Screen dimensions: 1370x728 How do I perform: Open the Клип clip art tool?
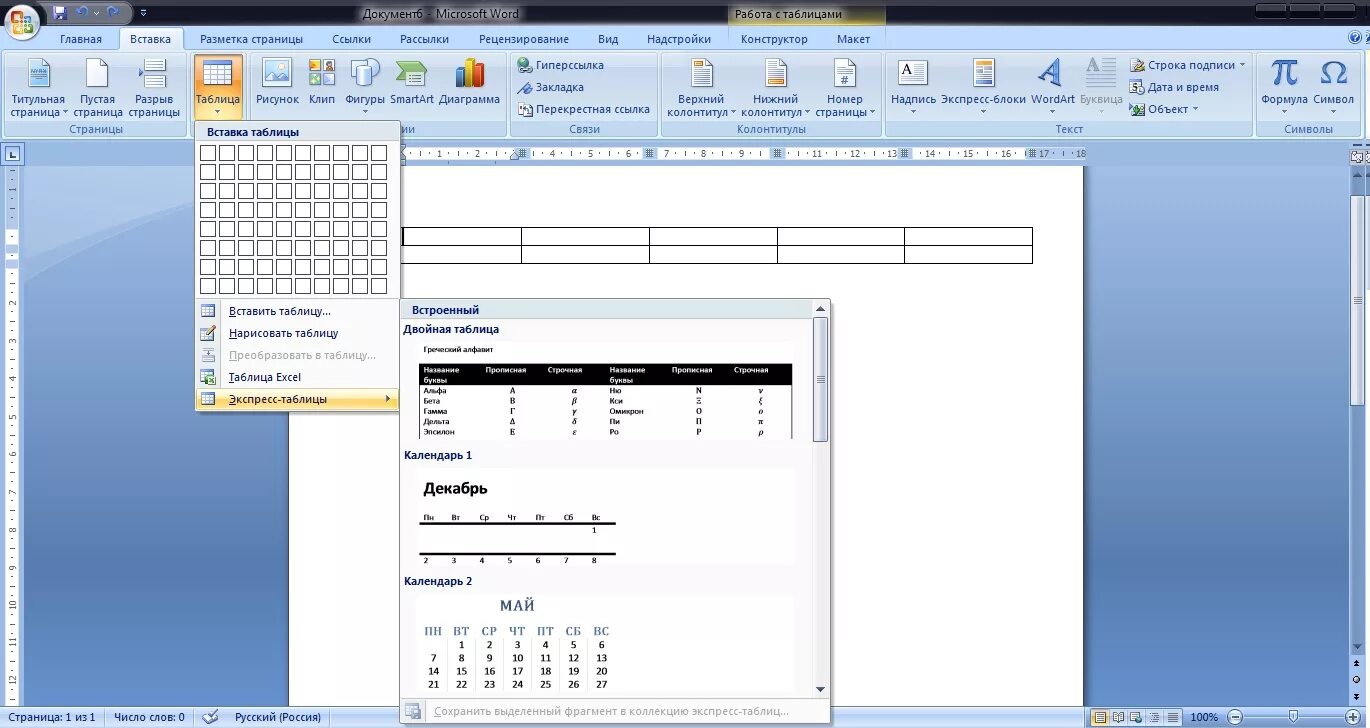pyautogui.click(x=322, y=82)
